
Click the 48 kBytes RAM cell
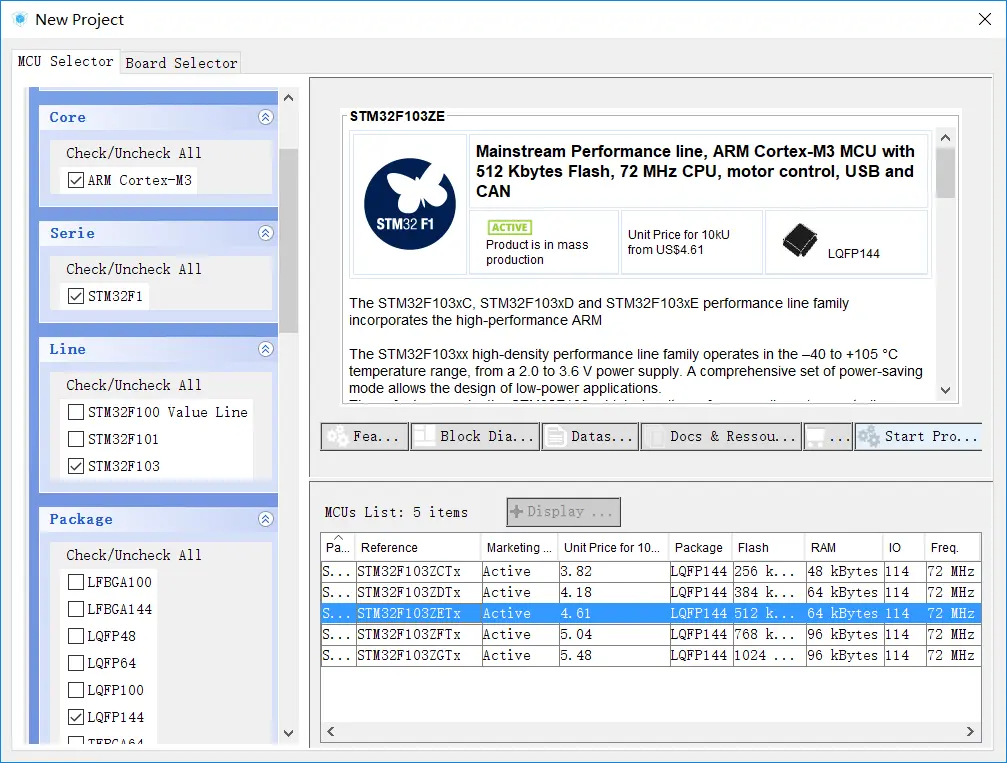coord(844,571)
